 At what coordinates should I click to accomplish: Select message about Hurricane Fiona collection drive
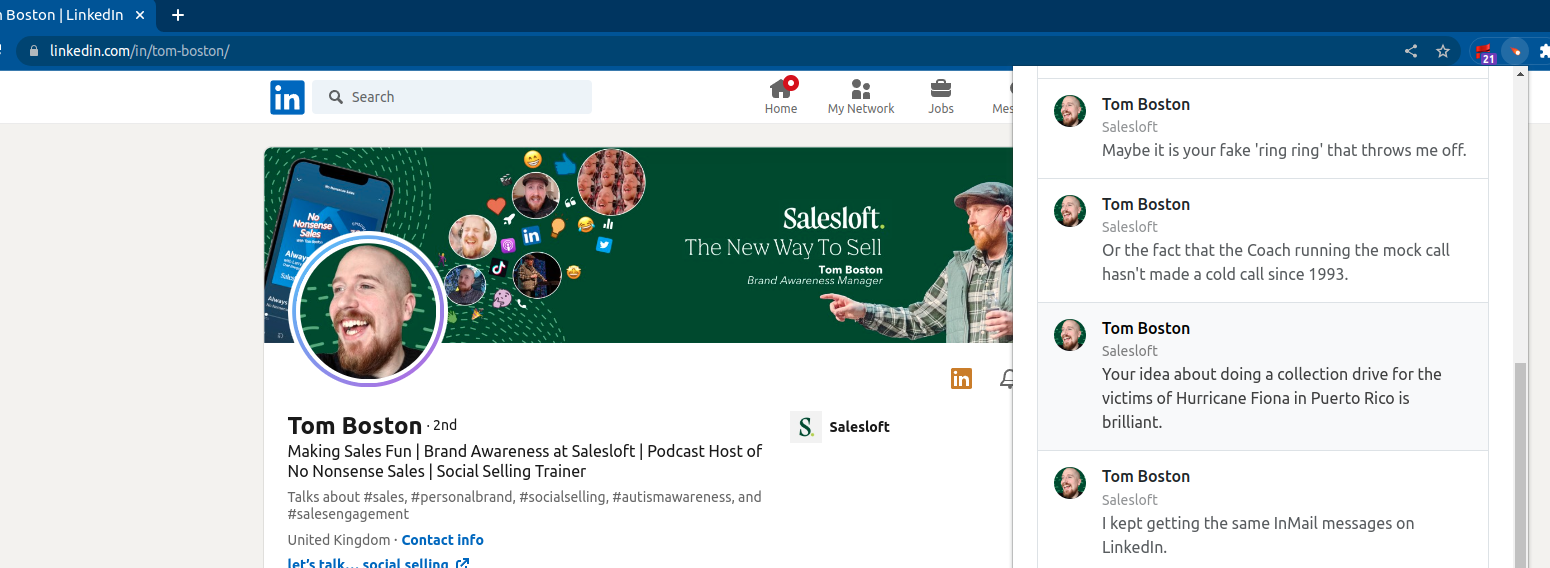[x=1262, y=377]
